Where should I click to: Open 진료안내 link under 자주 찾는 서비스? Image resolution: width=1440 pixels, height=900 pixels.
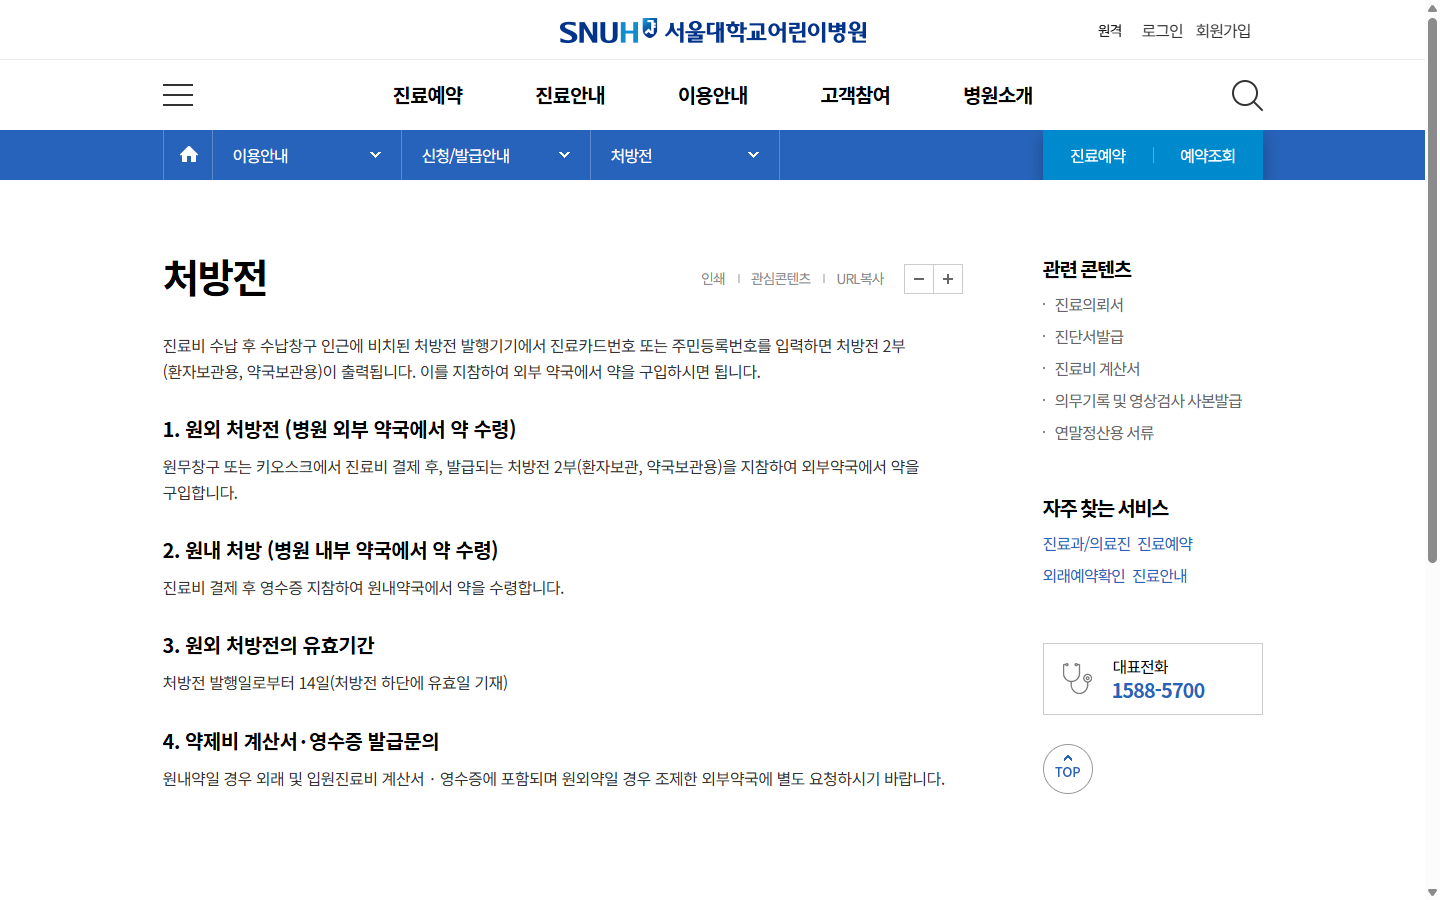coord(1160,576)
